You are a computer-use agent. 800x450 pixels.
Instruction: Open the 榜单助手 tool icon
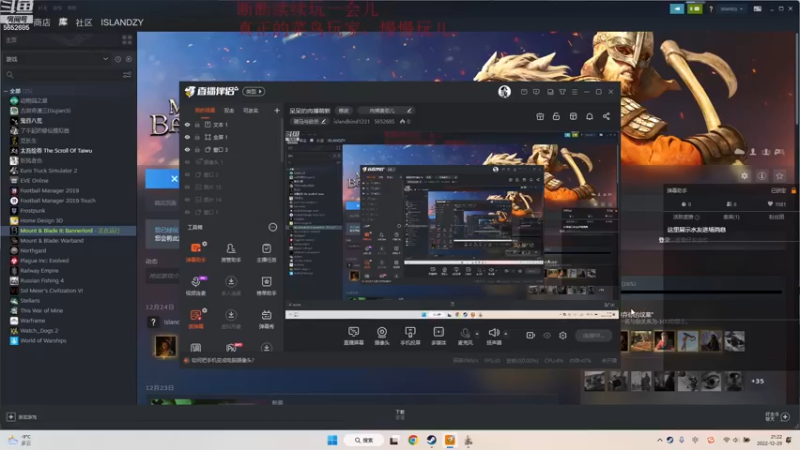click(266, 285)
